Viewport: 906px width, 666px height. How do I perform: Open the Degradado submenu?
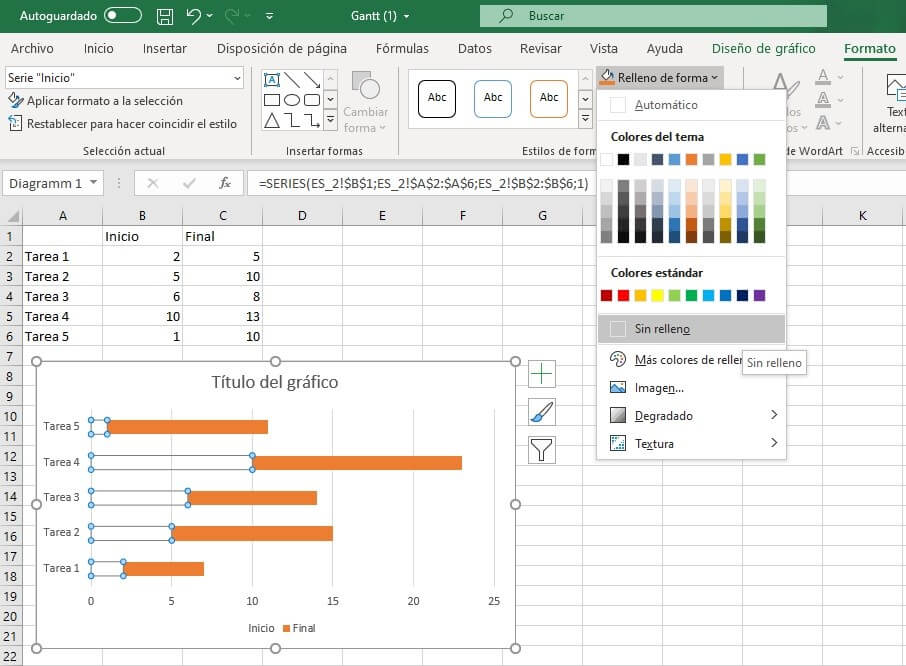click(691, 415)
